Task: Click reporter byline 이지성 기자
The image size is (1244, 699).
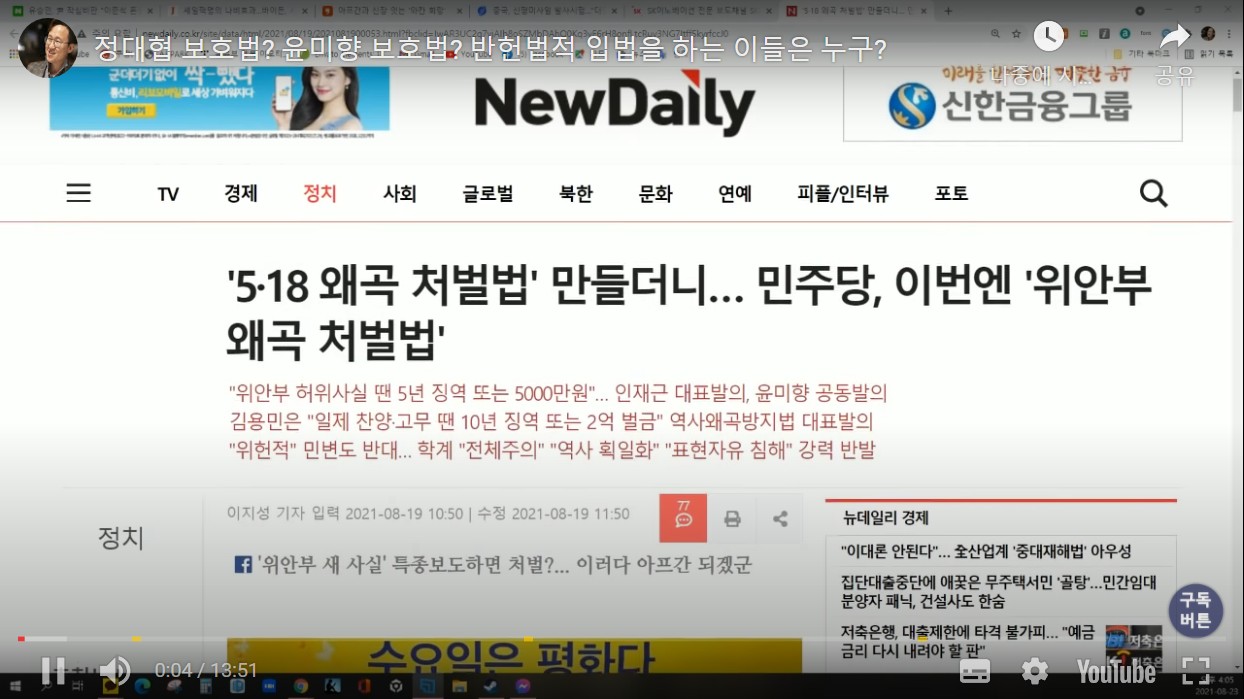Action: point(268,514)
